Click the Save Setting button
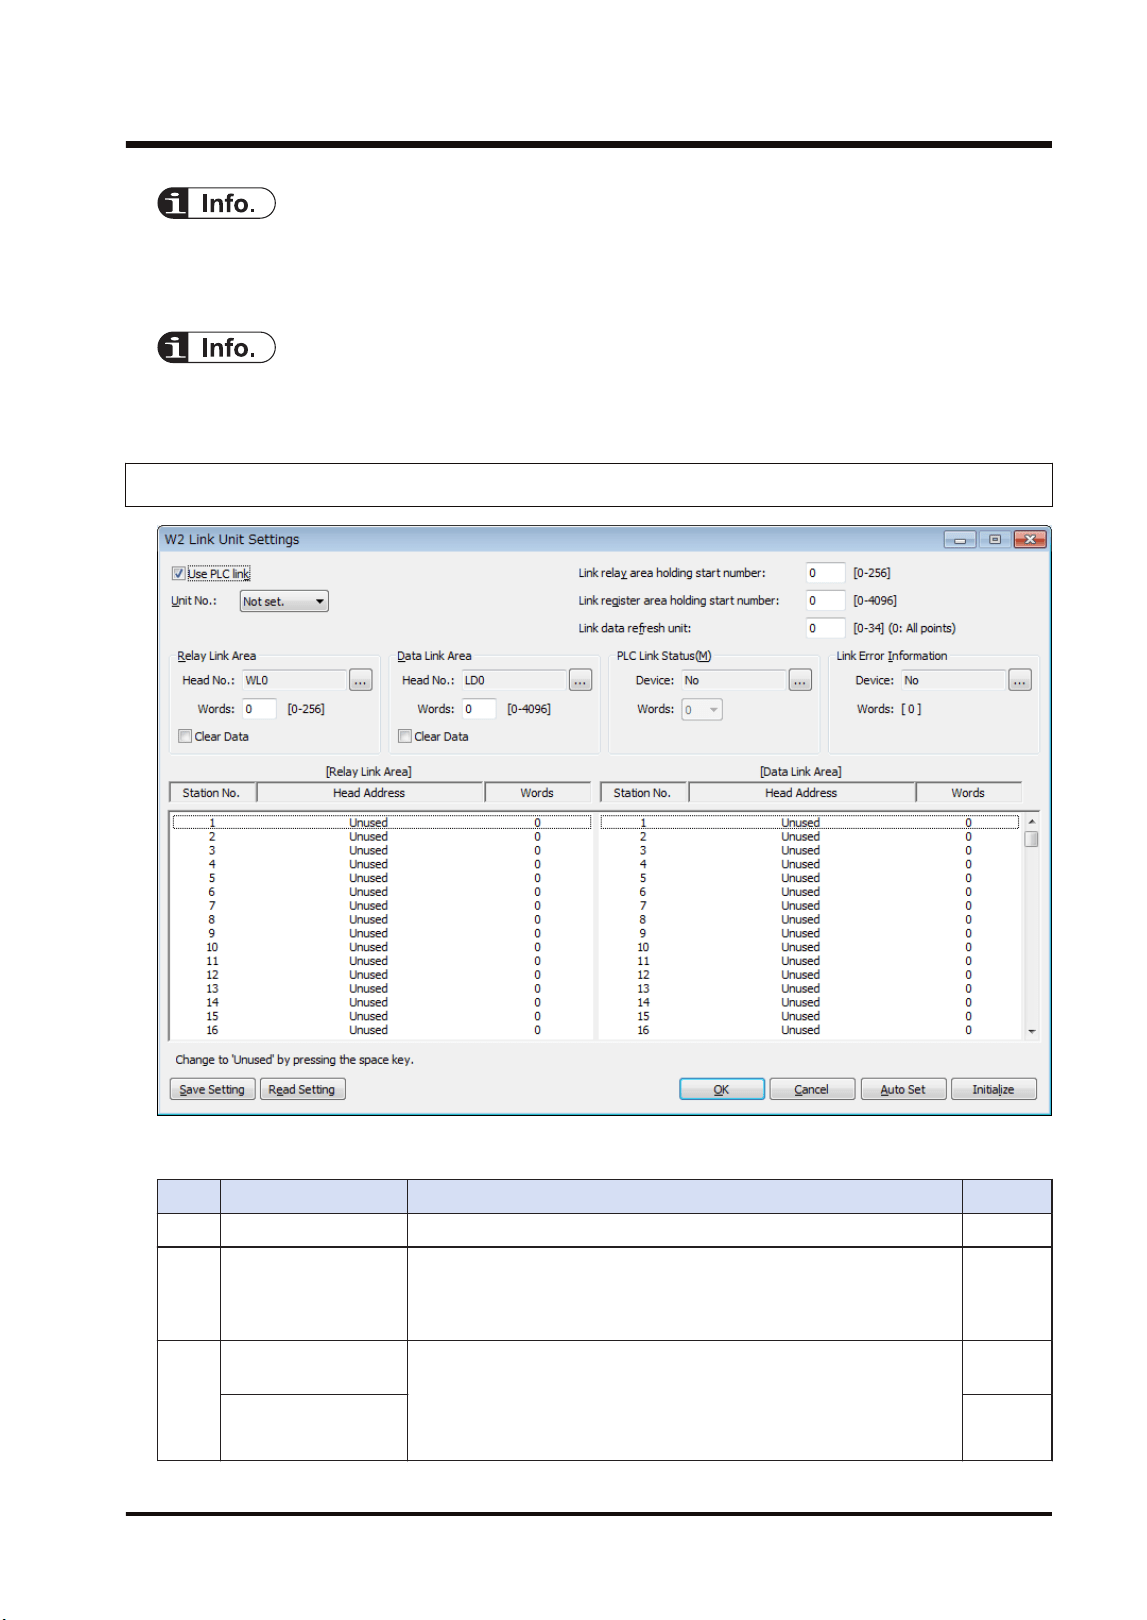Screen dimensions: 1147x1620 pyautogui.click(x=212, y=1089)
